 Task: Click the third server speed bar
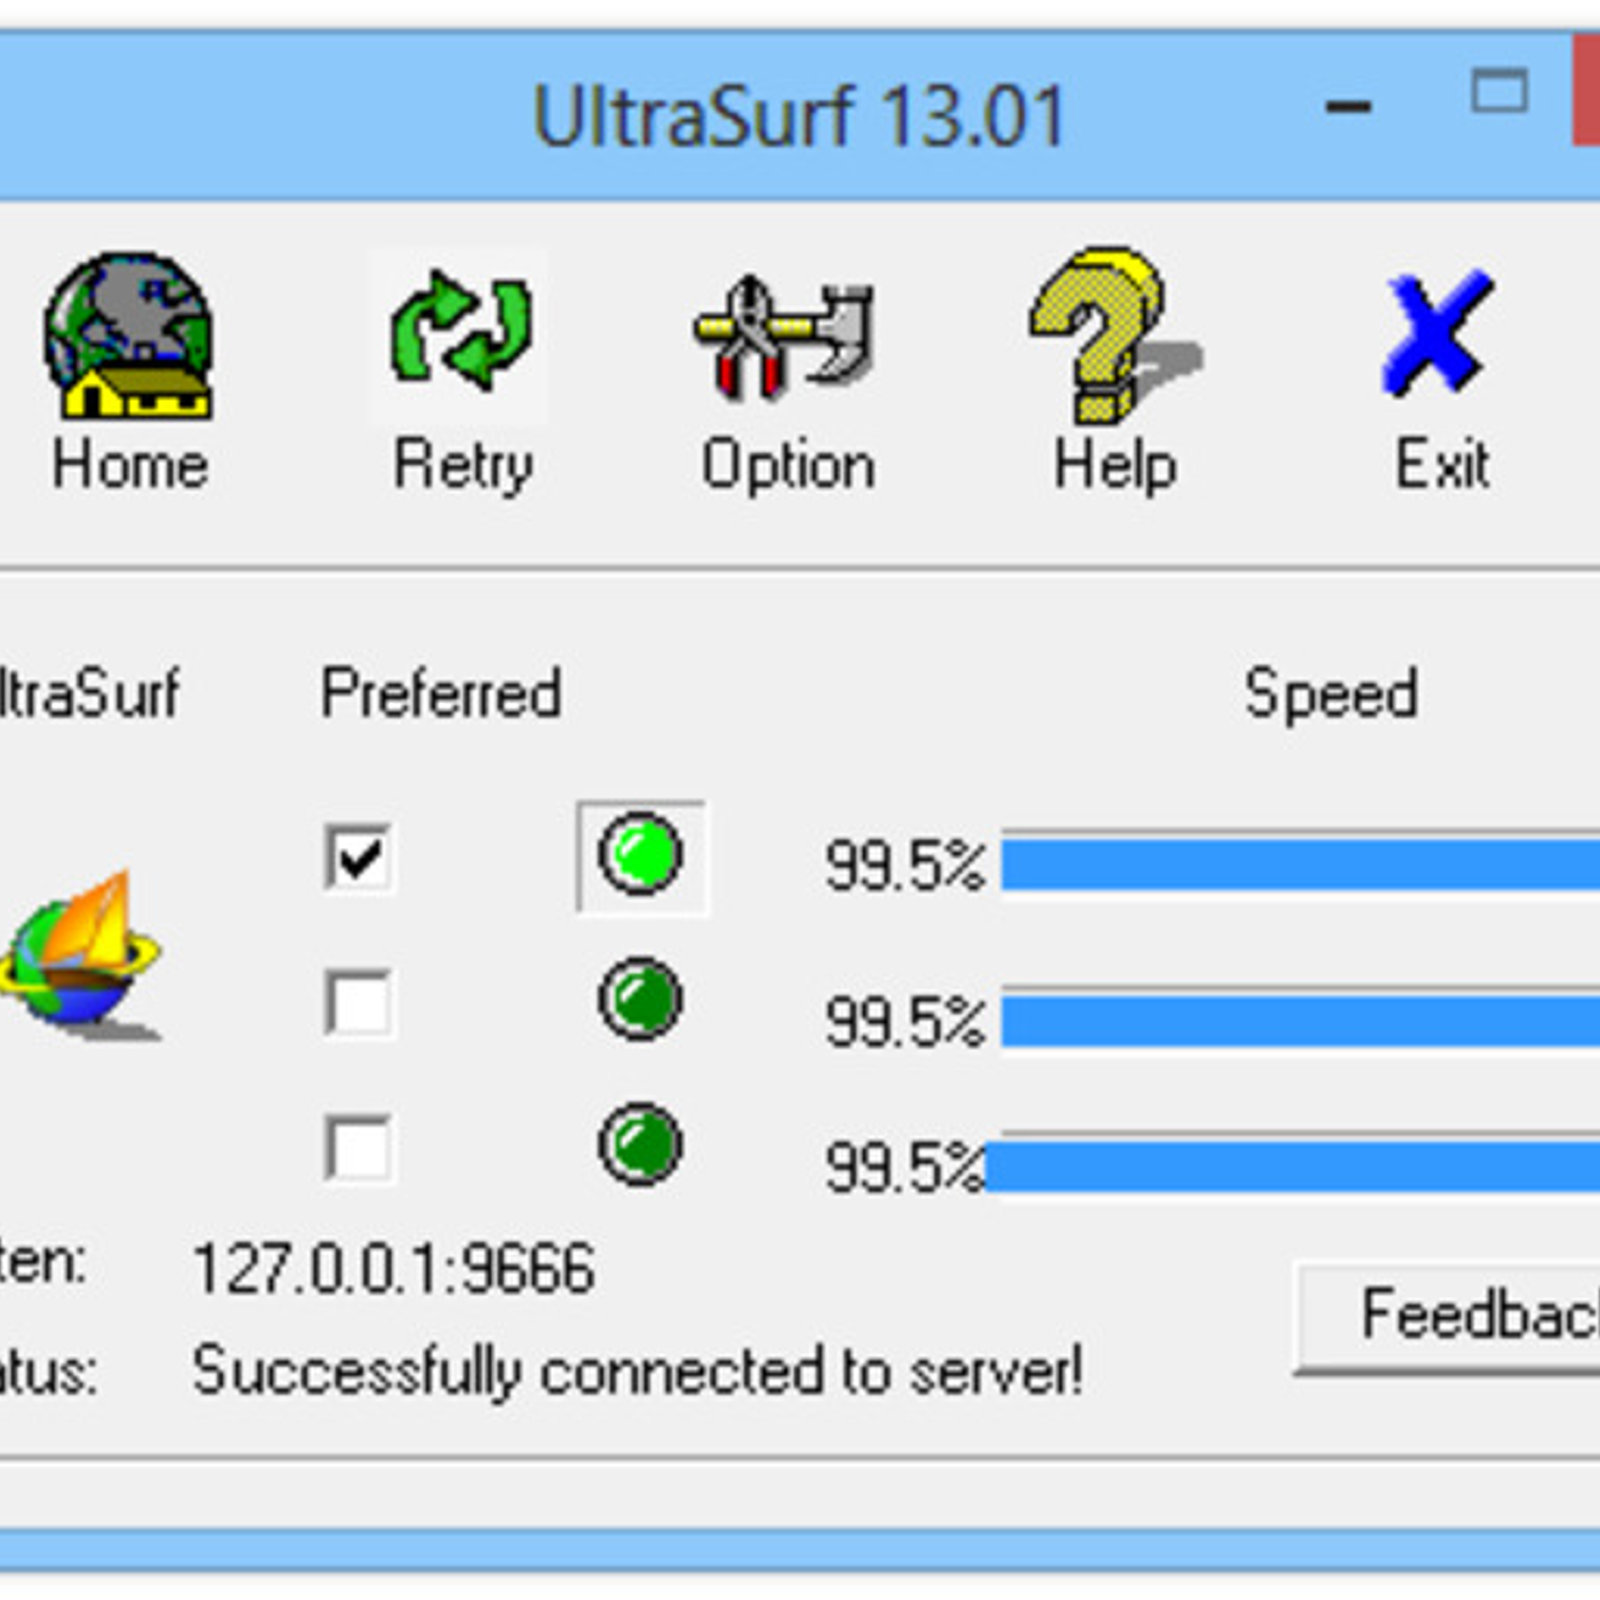coord(1292,1166)
